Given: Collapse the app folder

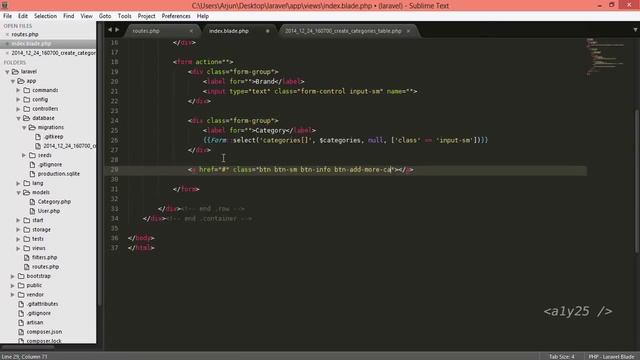Looking at the screenshot, I should tap(13, 81).
